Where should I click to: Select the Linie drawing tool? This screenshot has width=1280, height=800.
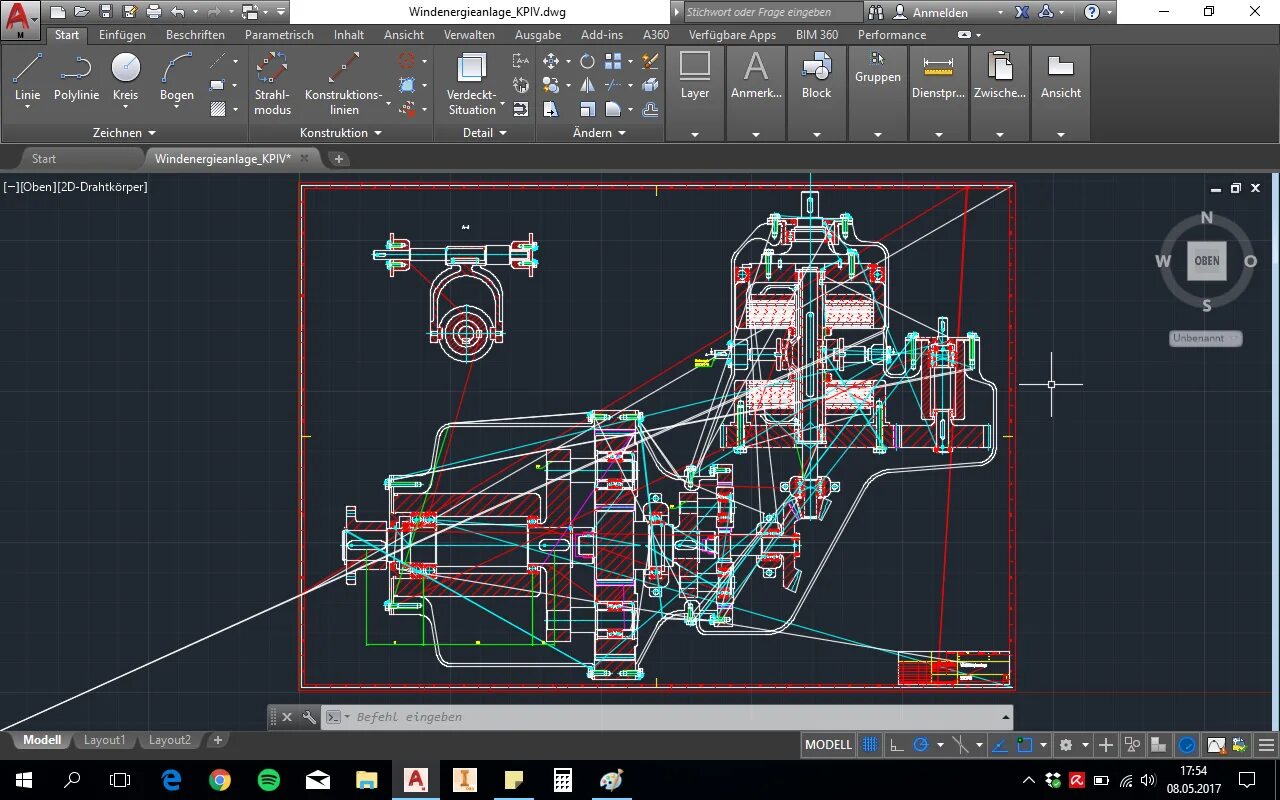coord(27,70)
